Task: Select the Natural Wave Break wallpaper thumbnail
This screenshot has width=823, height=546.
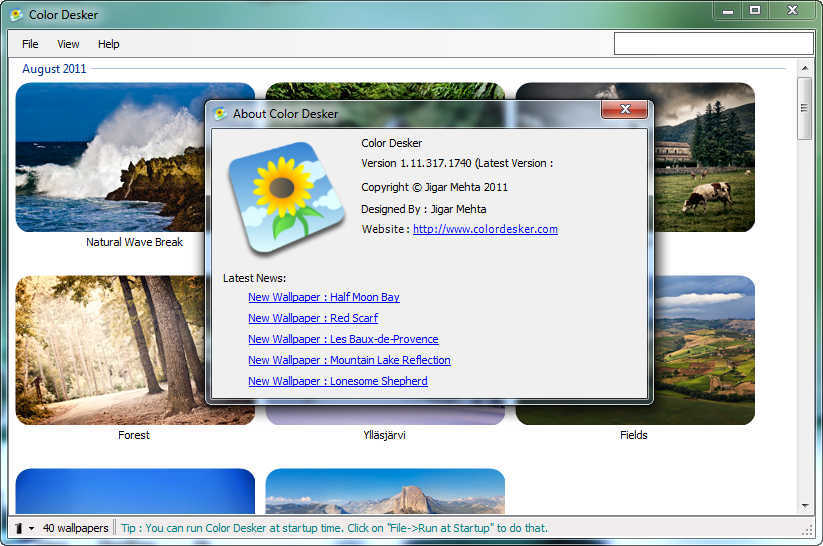Action: click(x=110, y=157)
